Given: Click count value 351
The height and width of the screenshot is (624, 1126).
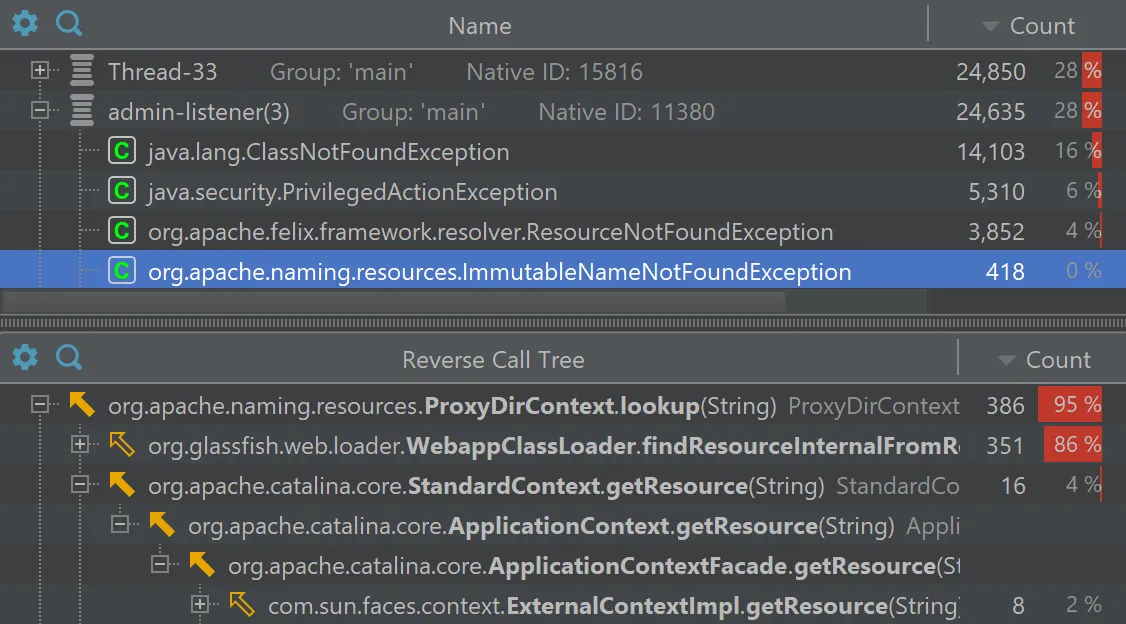Looking at the screenshot, I should point(1005,445).
